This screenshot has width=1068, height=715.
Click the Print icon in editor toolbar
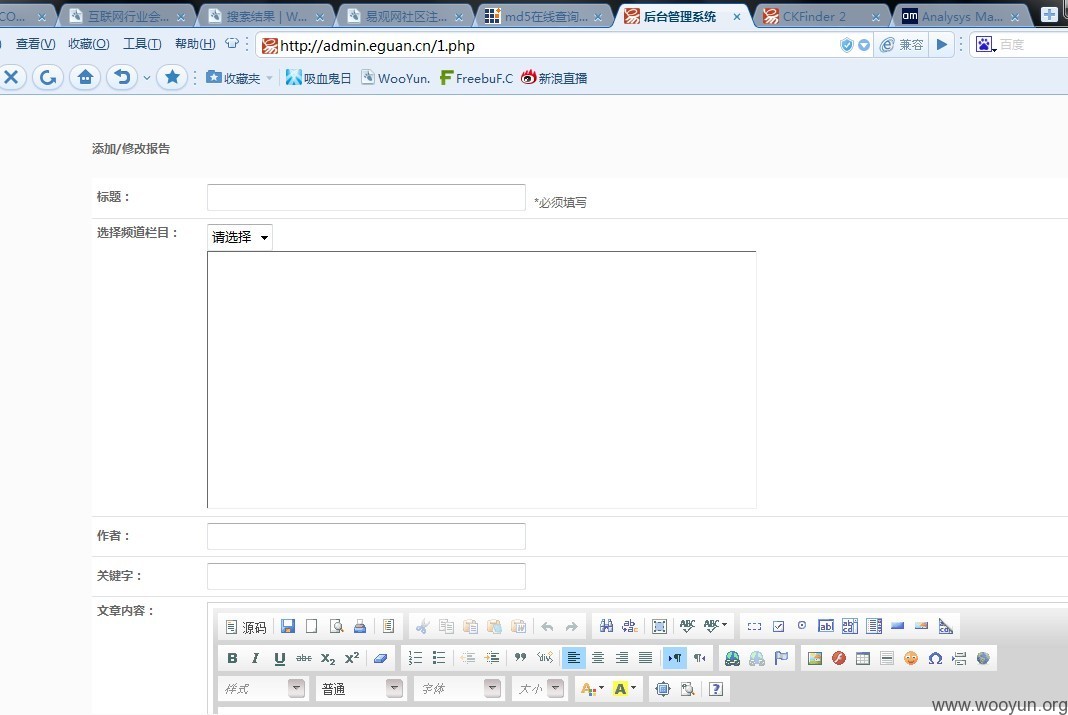pyautogui.click(x=360, y=626)
